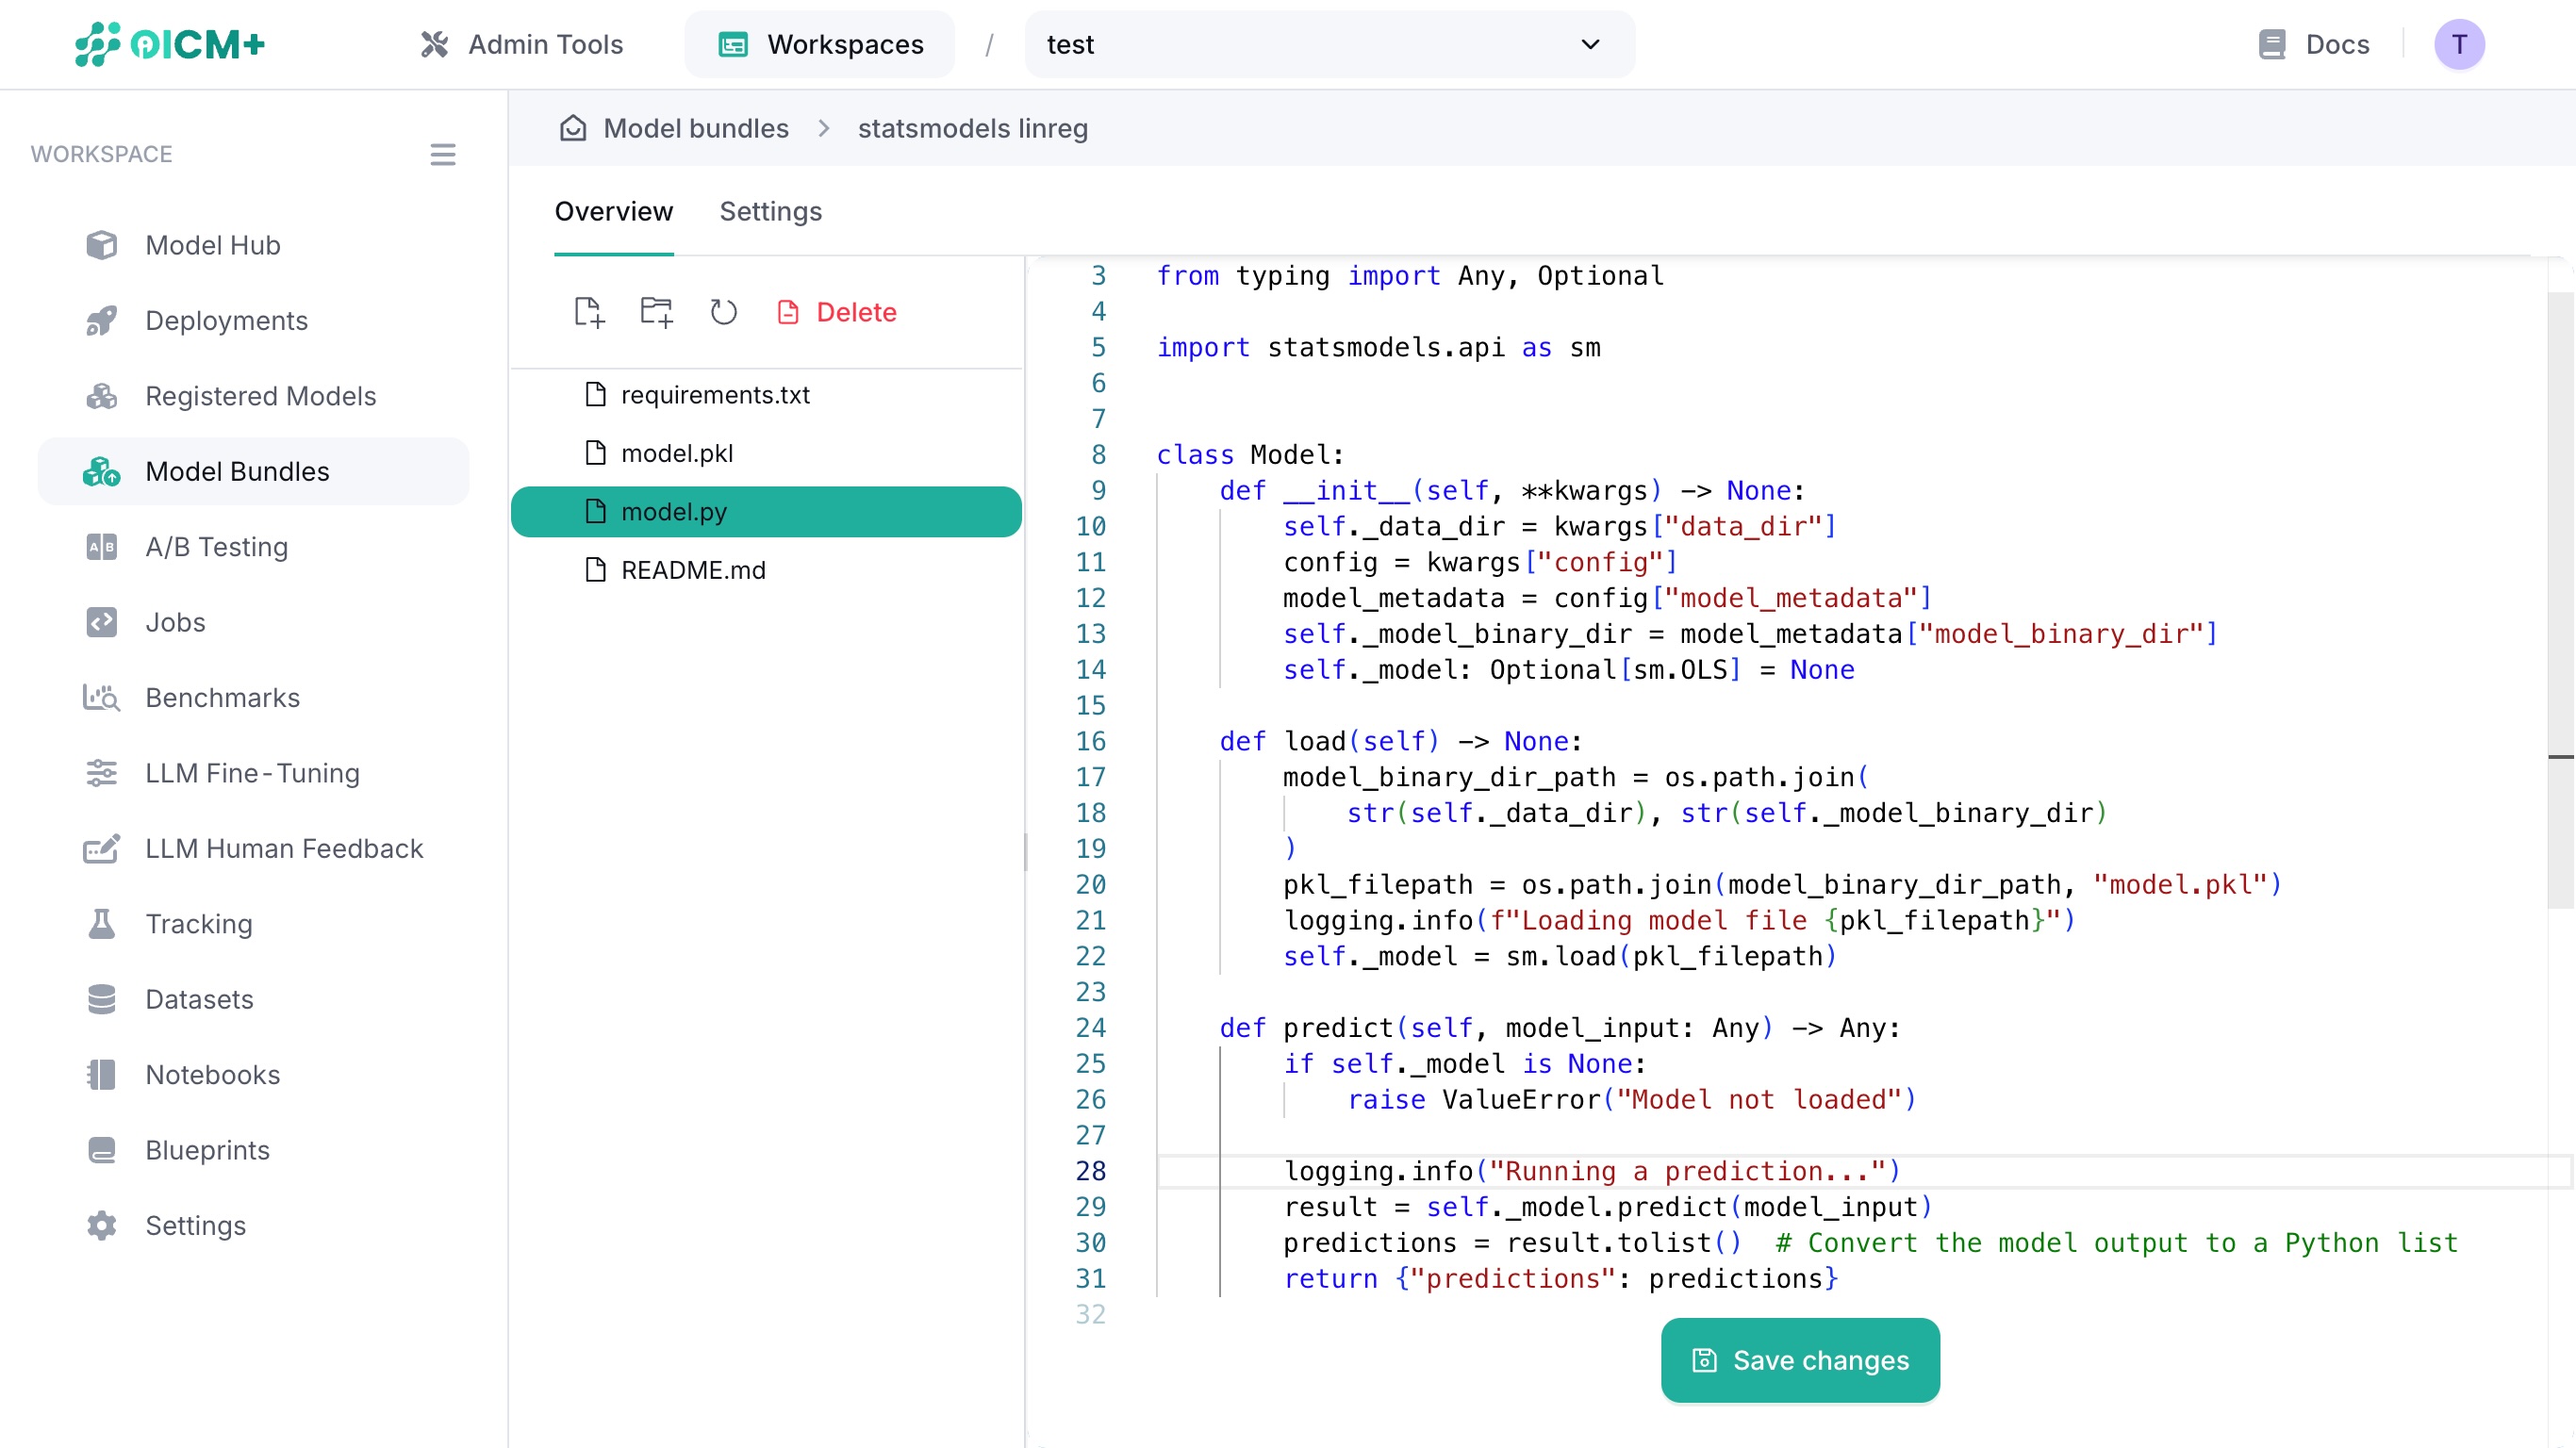This screenshot has height=1448, width=2576.
Task: Switch to the Overview tab
Action: click(x=613, y=211)
